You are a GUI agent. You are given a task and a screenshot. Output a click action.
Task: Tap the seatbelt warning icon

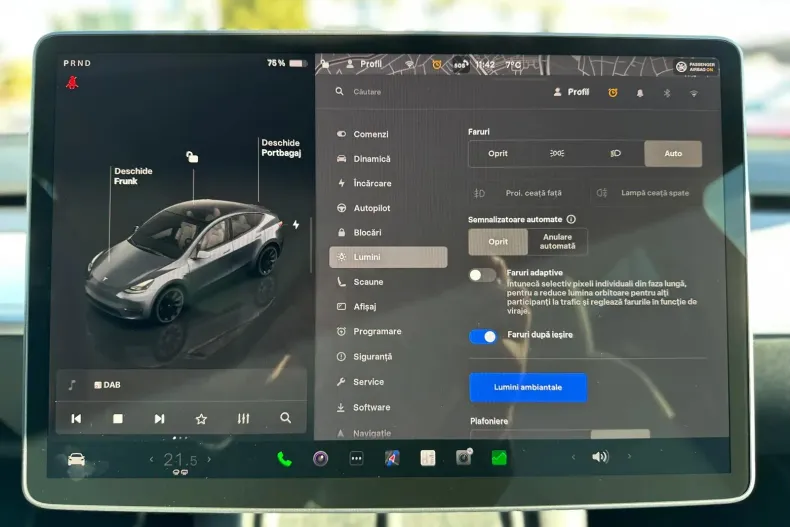coord(72,82)
